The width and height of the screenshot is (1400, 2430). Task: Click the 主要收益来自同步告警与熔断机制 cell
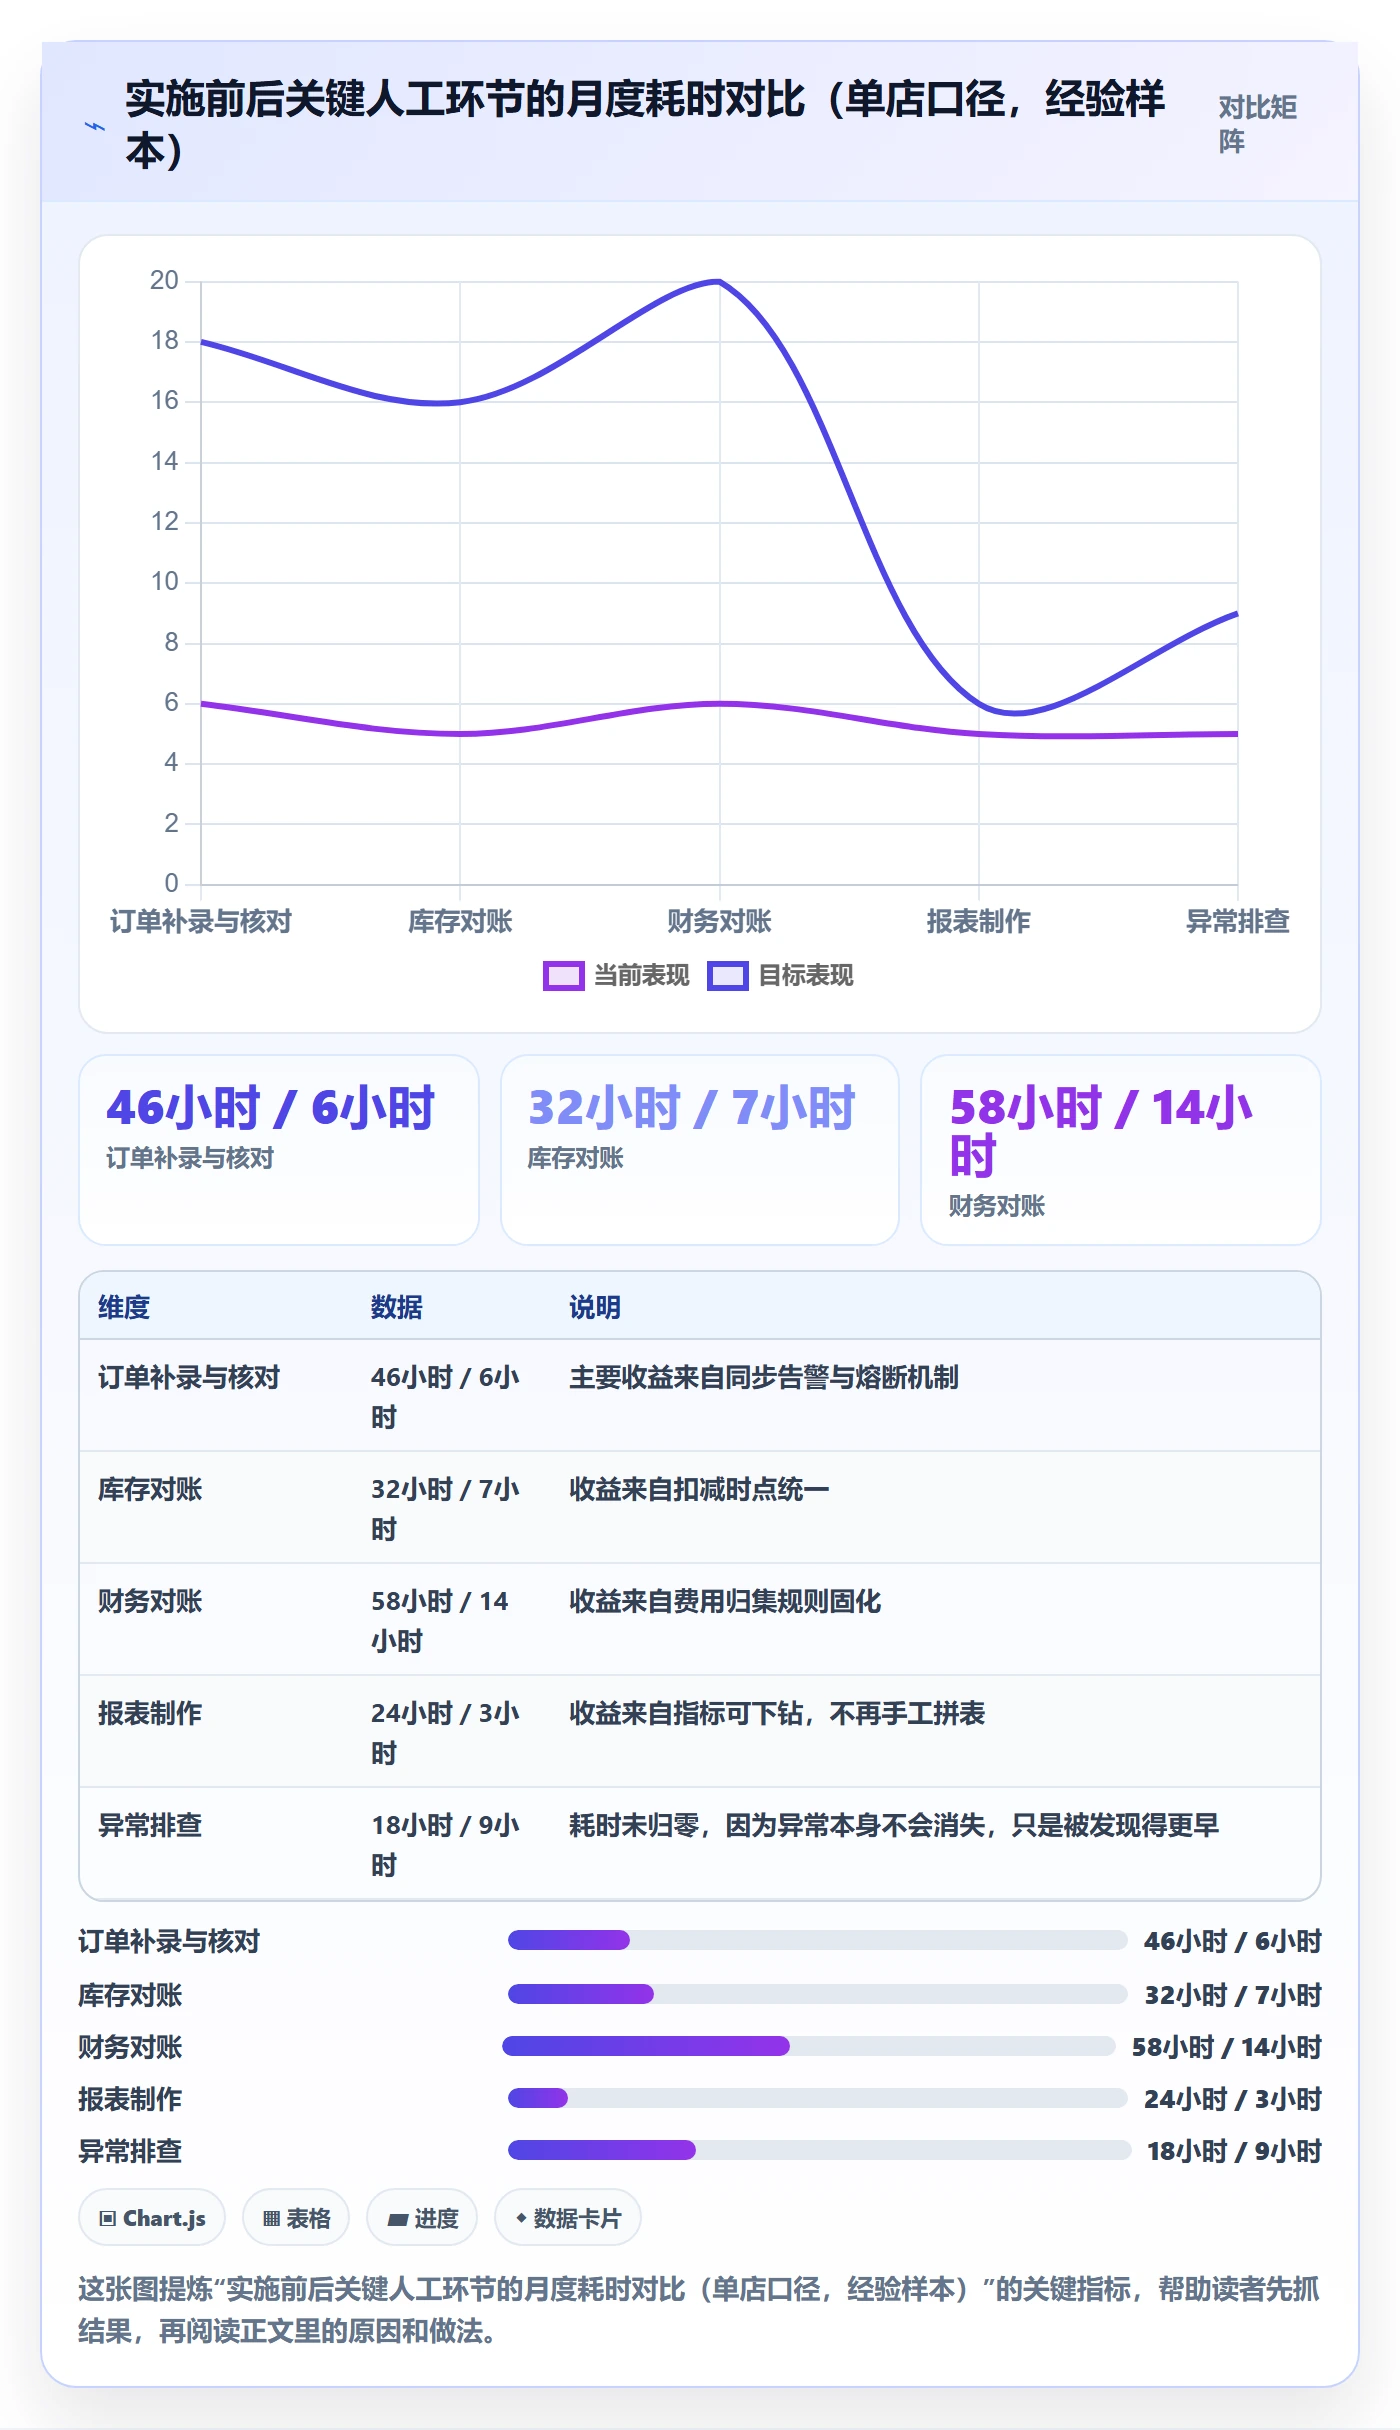764,1378
